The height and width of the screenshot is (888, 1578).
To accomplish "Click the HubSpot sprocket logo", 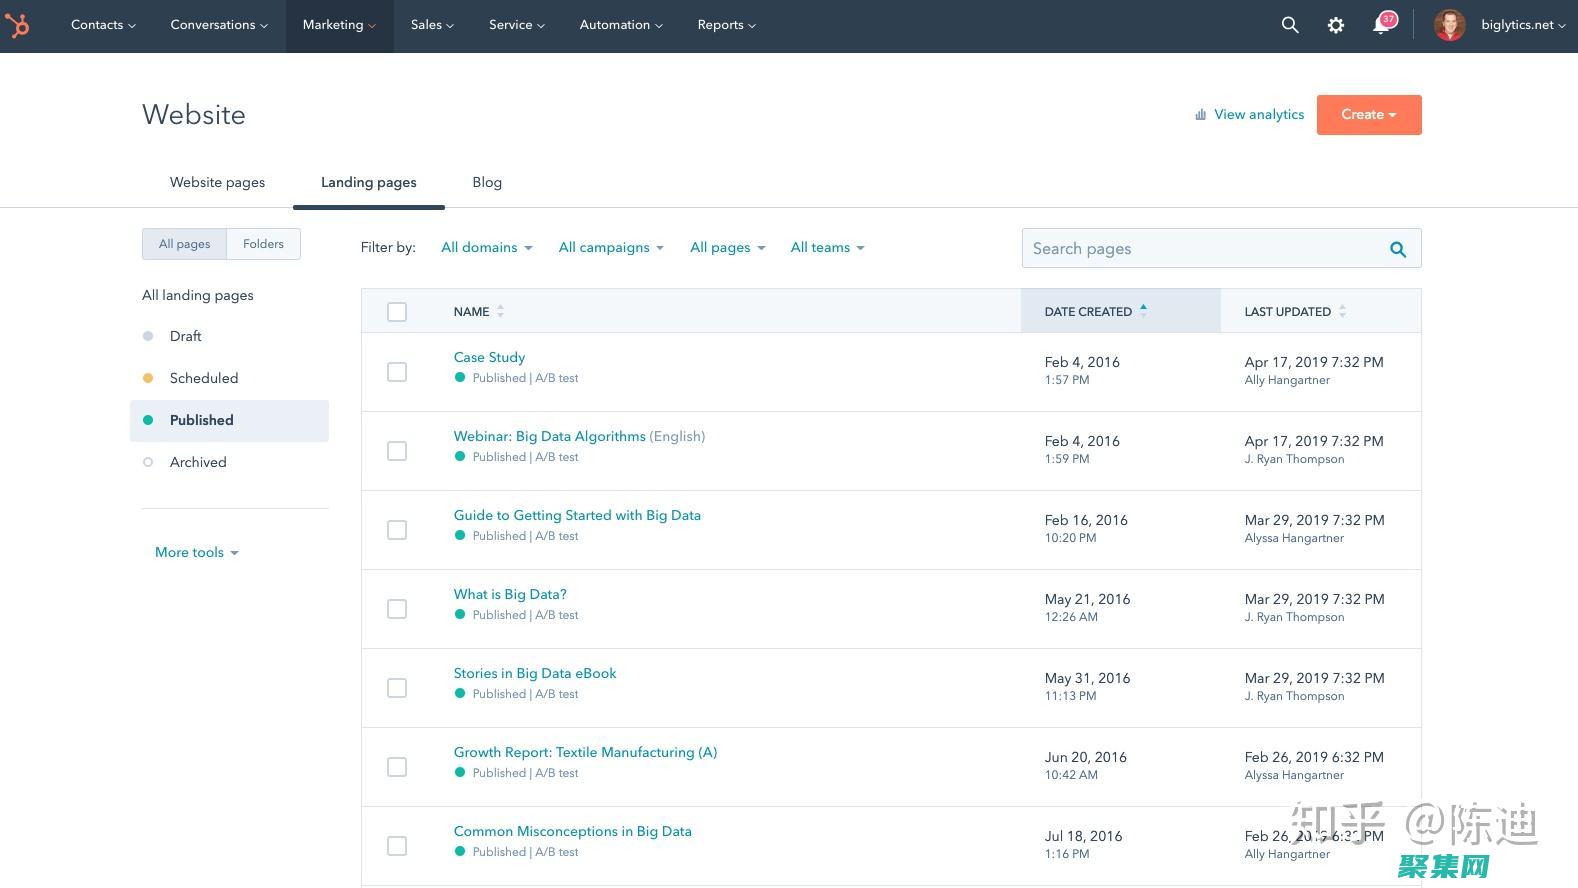I will pyautogui.click(x=17, y=25).
